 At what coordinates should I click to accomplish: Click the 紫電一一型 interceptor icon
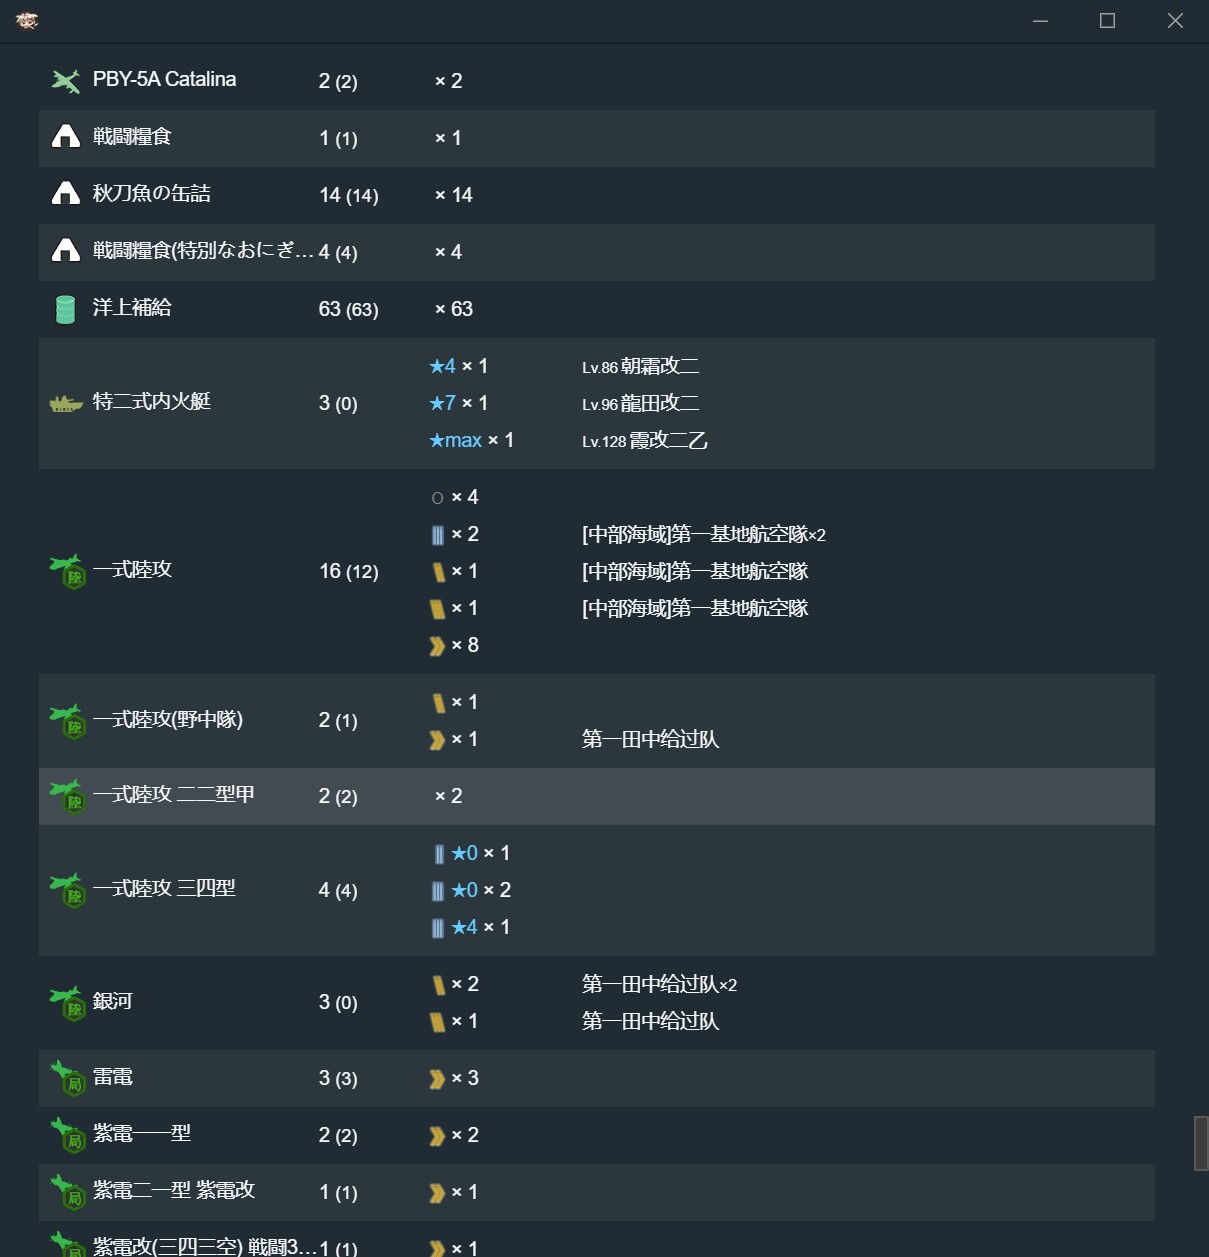click(68, 1136)
